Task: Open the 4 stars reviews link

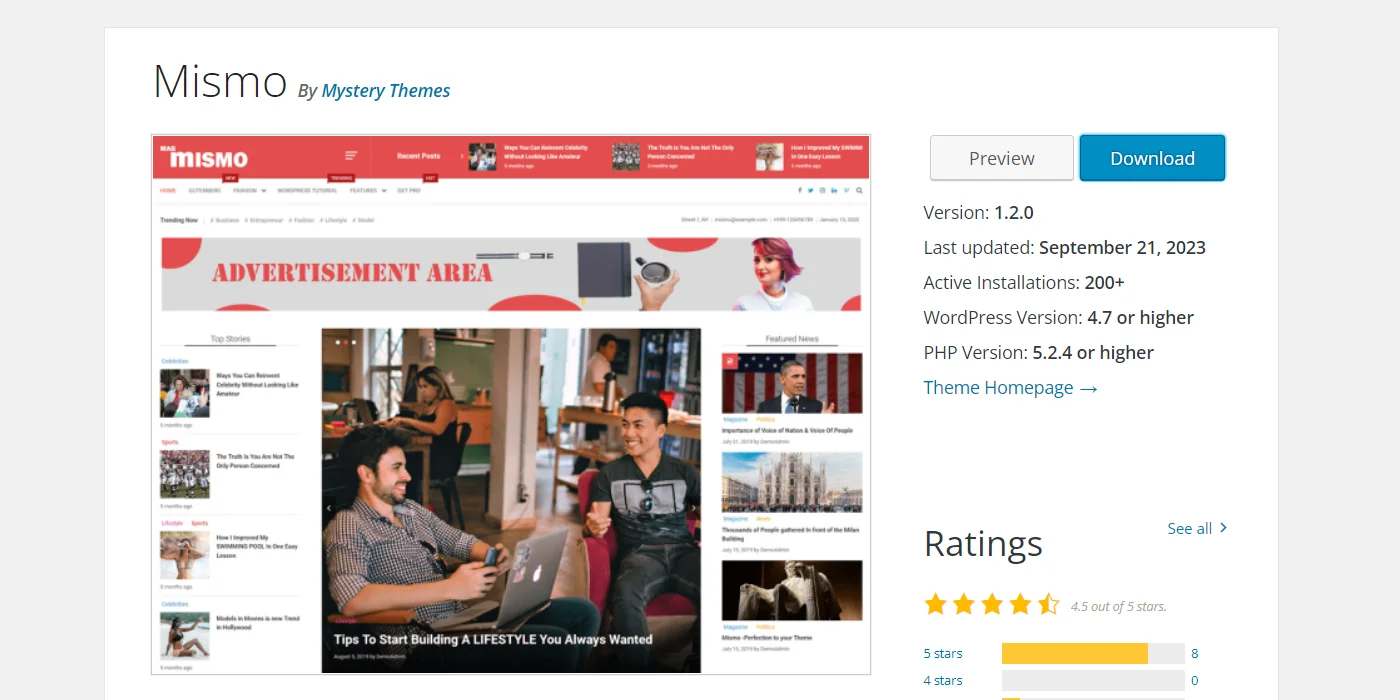Action: [943, 680]
